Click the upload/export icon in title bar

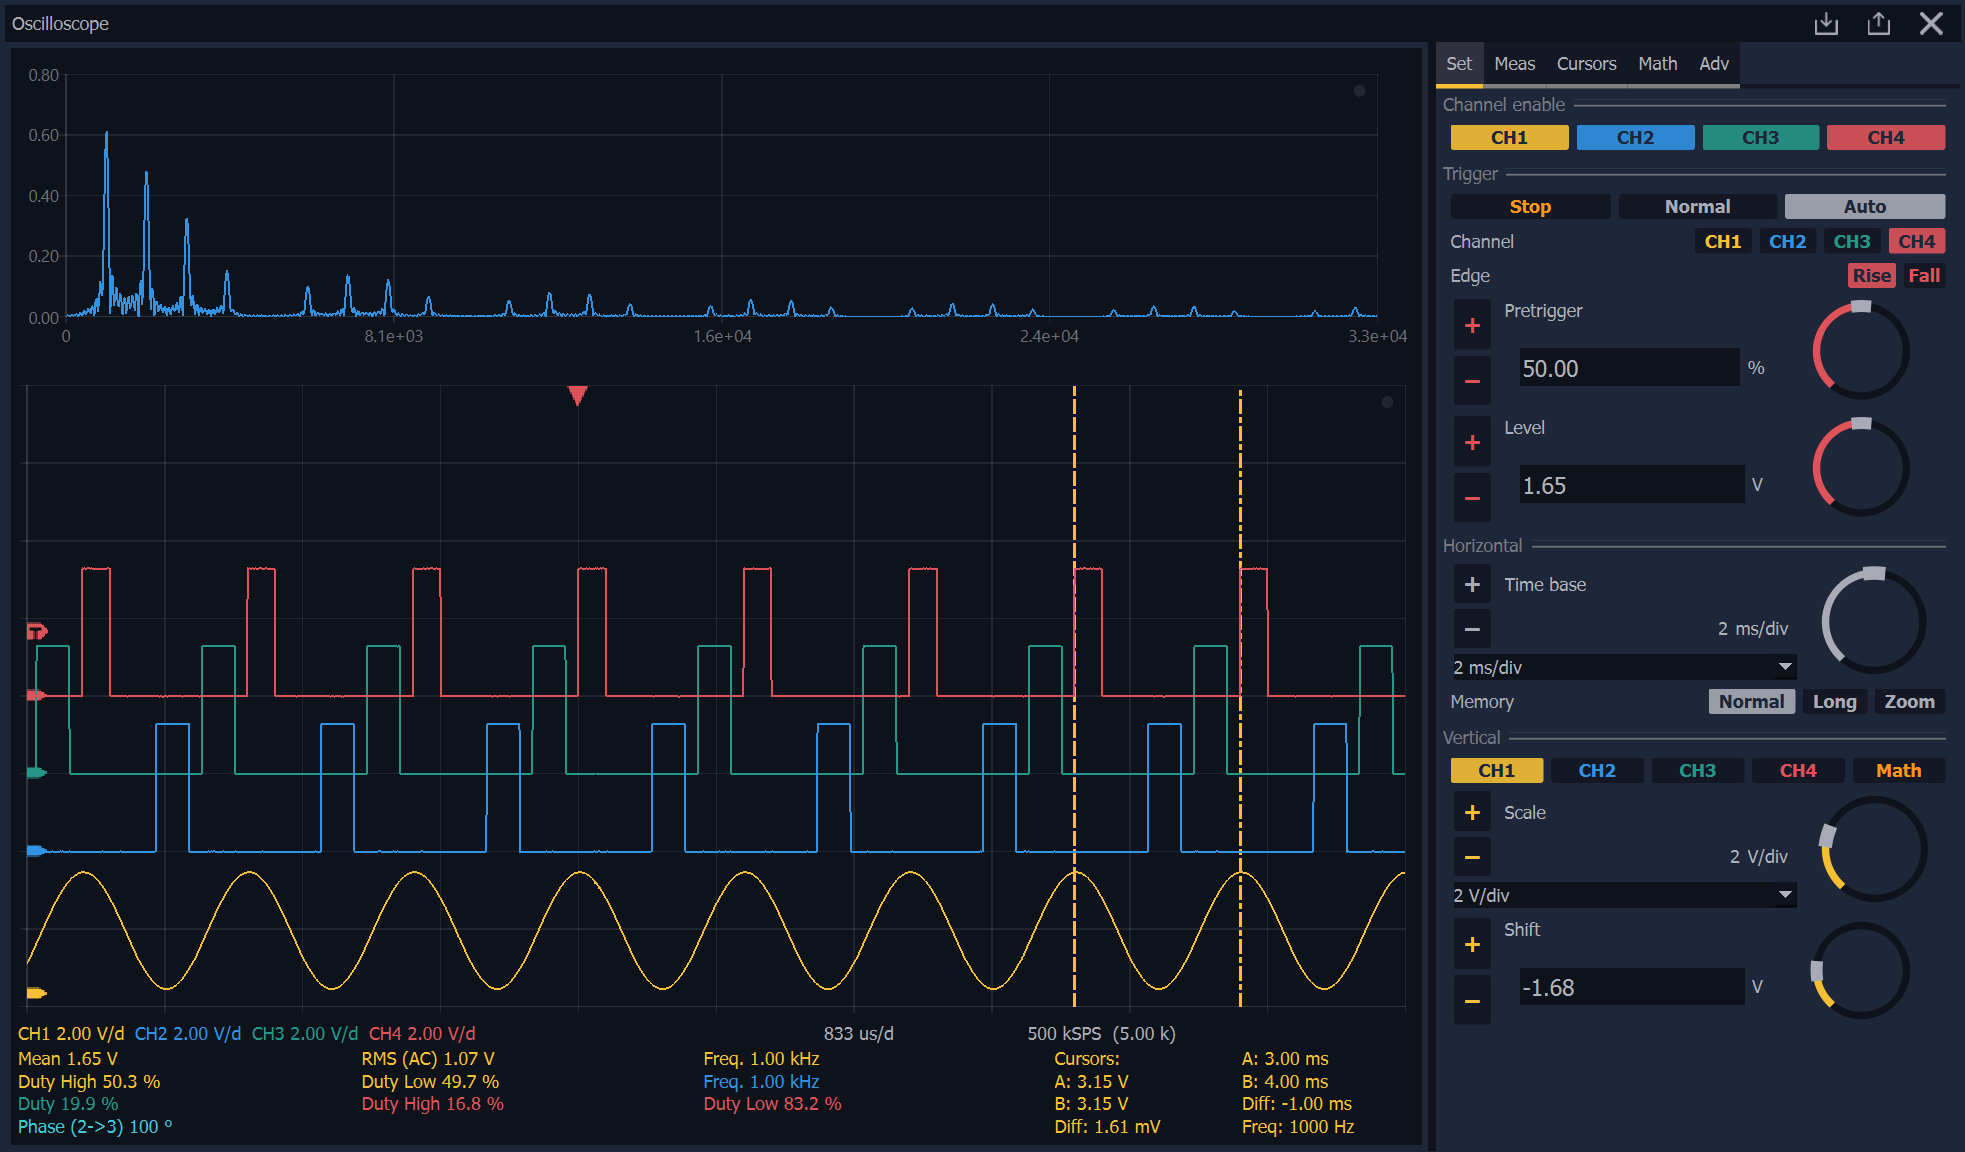pos(1878,23)
